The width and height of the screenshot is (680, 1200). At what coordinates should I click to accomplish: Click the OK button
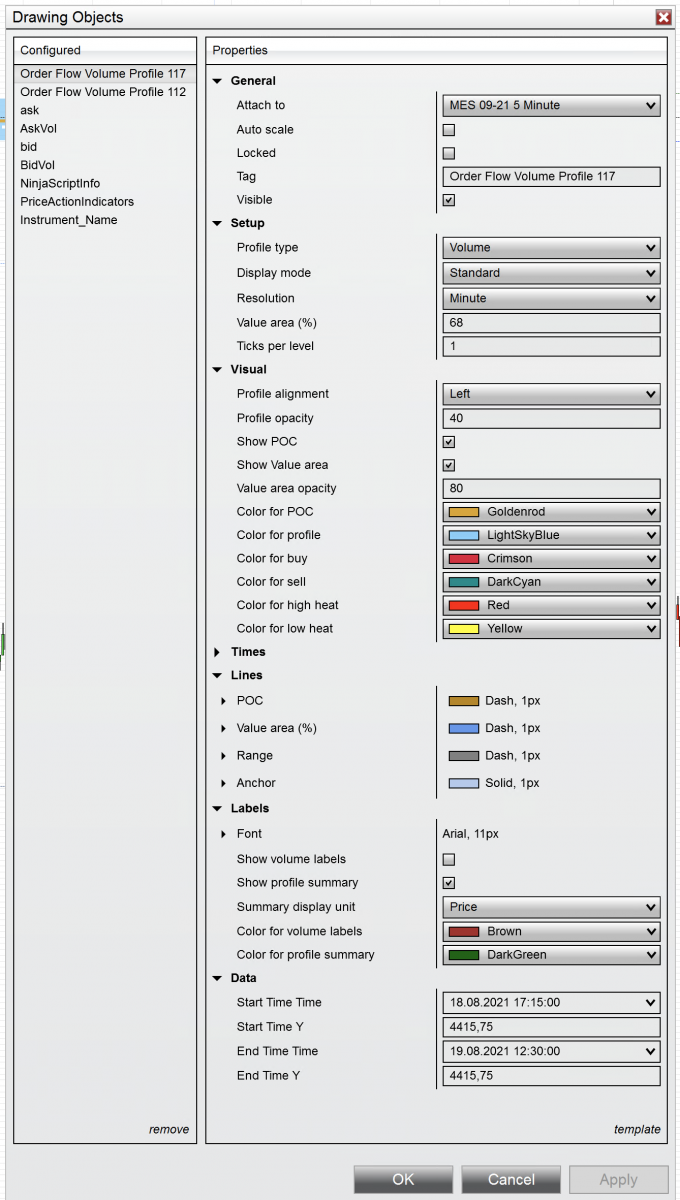[x=403, y=1179]
